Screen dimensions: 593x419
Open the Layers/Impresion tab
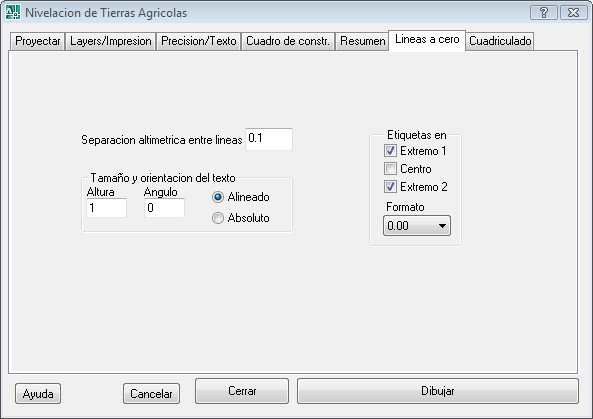pos(110,41)
